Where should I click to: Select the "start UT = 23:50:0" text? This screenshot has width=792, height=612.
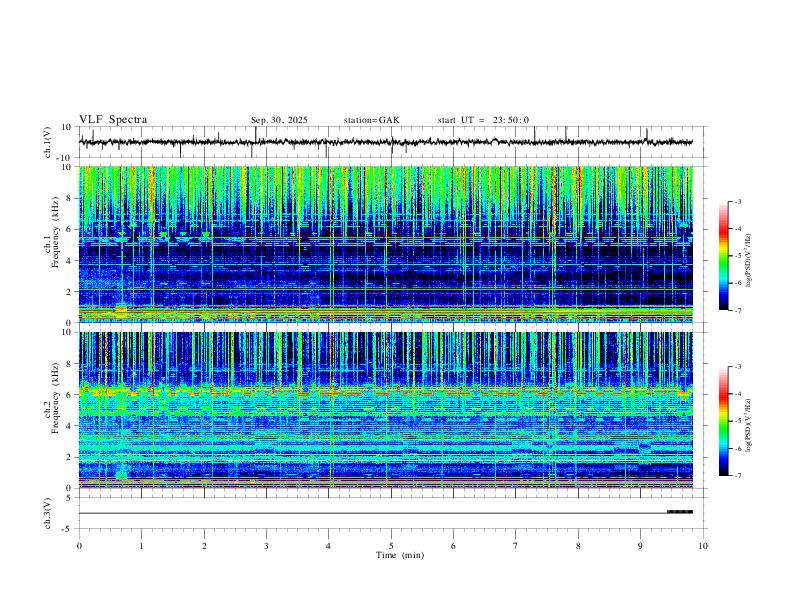click(483, 120)
